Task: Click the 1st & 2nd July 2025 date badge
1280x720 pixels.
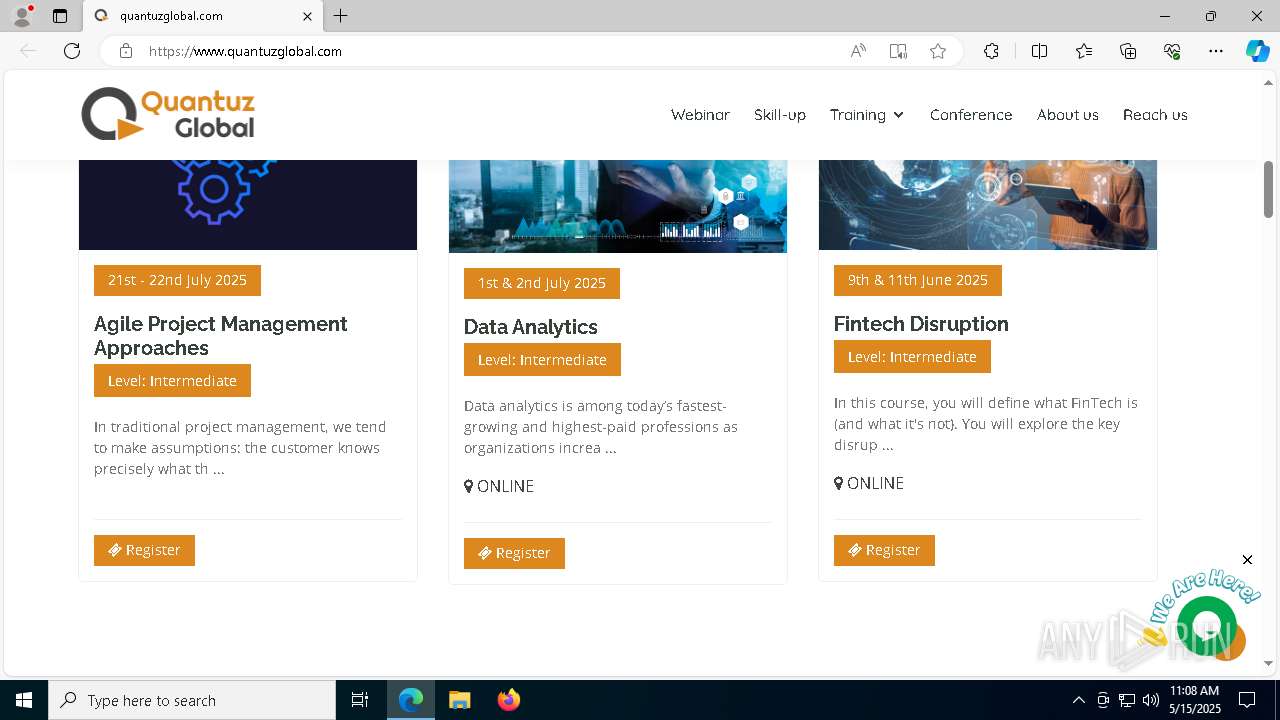Action: (542, 283)
